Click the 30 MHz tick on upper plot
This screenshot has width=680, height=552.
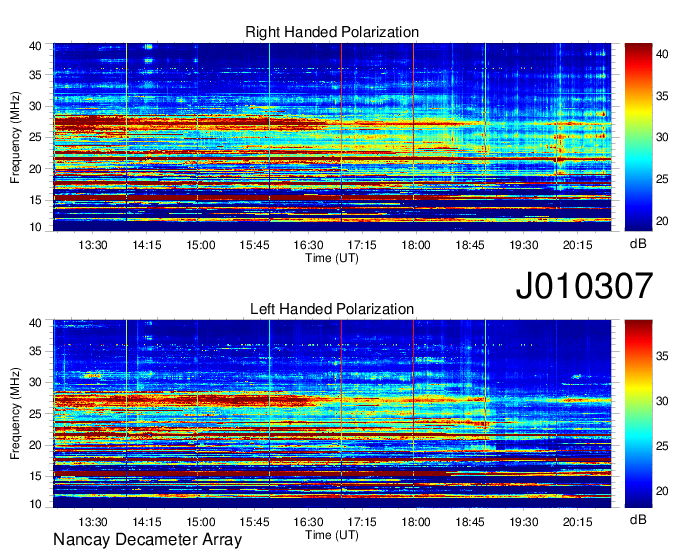tap(35, 106)
